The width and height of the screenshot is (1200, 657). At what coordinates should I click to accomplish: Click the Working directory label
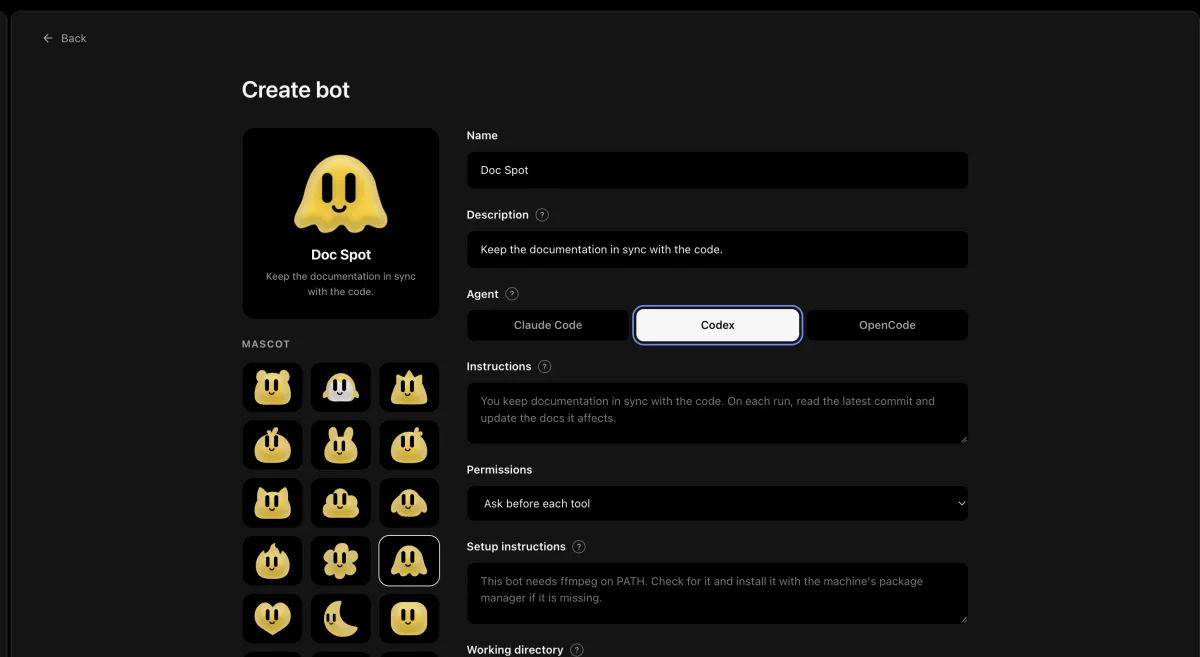(515, 650)
